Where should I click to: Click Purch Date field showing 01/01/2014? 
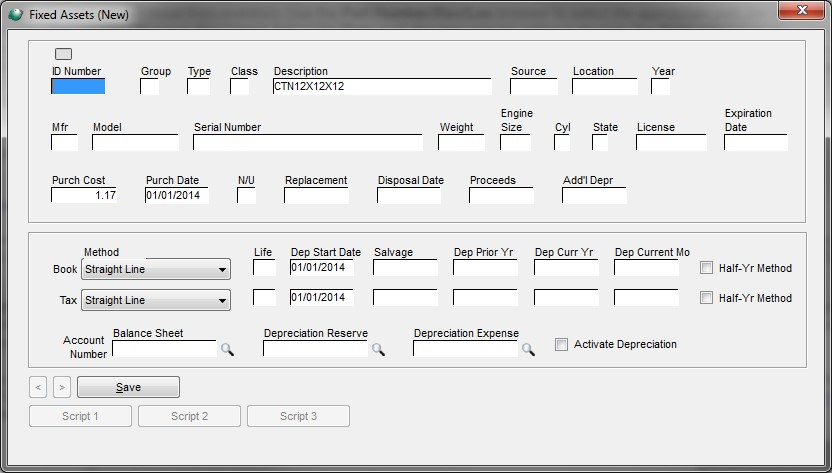[x=177, y=195]
